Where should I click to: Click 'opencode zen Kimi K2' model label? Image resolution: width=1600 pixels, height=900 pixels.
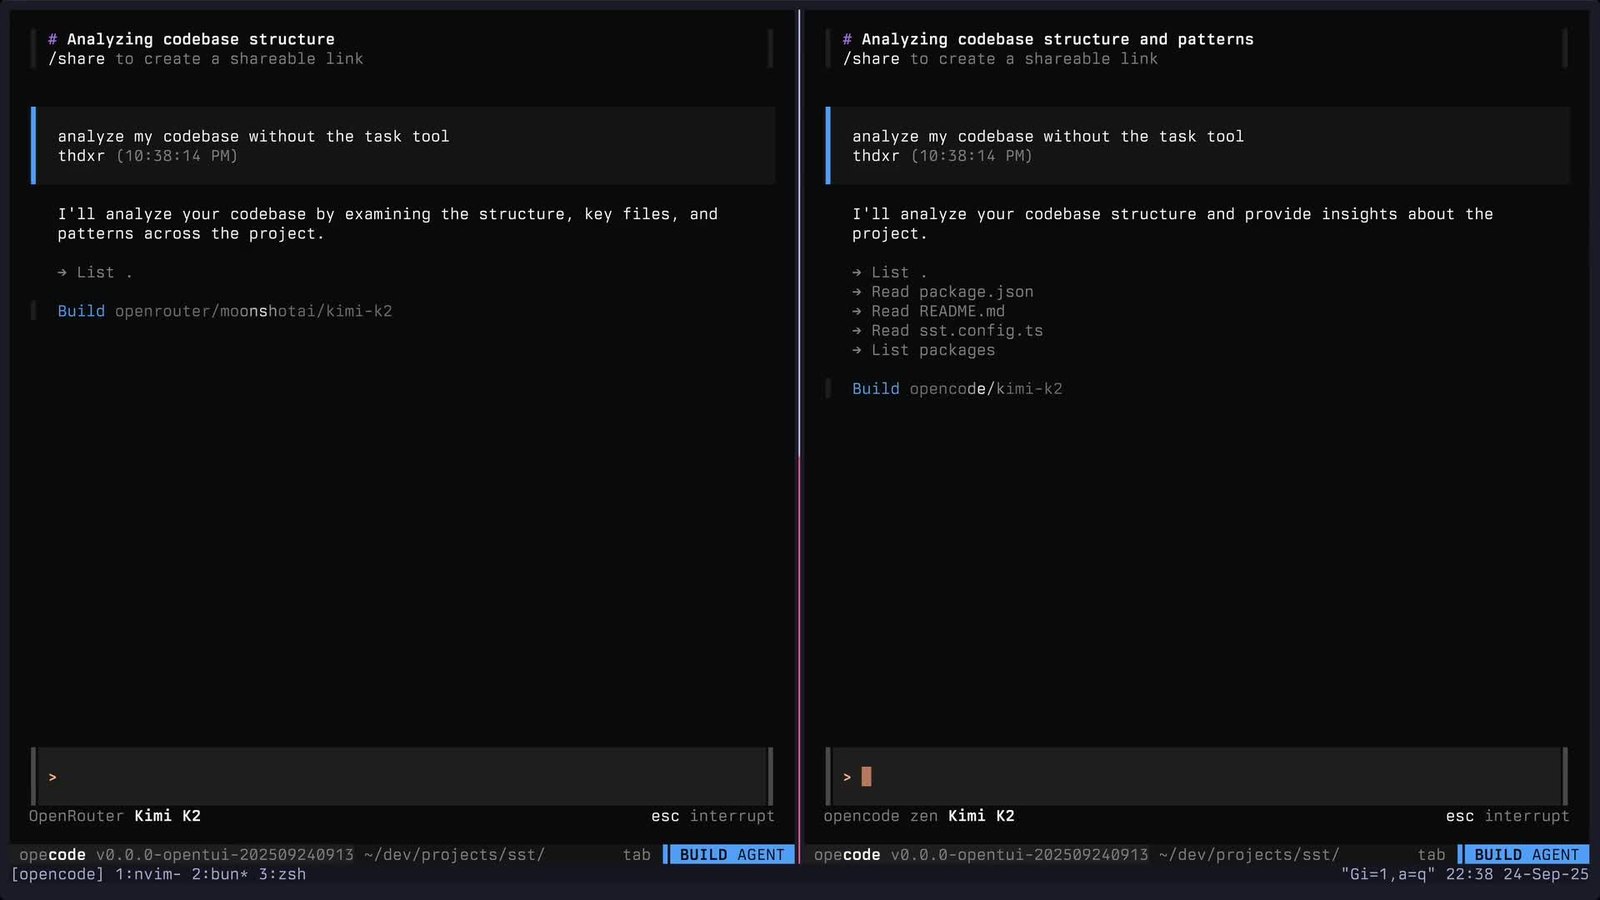click(919, 816)
